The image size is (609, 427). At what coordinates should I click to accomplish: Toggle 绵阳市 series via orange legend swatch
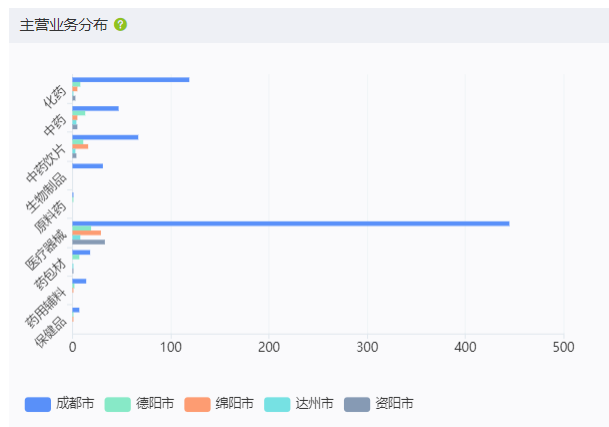coord(197,404)
